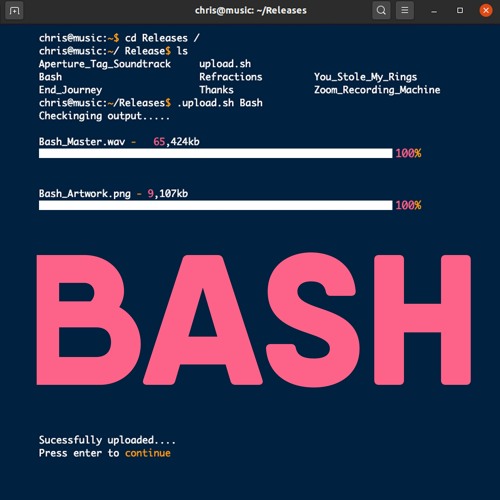Click the Bash_Artwork.png file name

(x=85, y=194)
